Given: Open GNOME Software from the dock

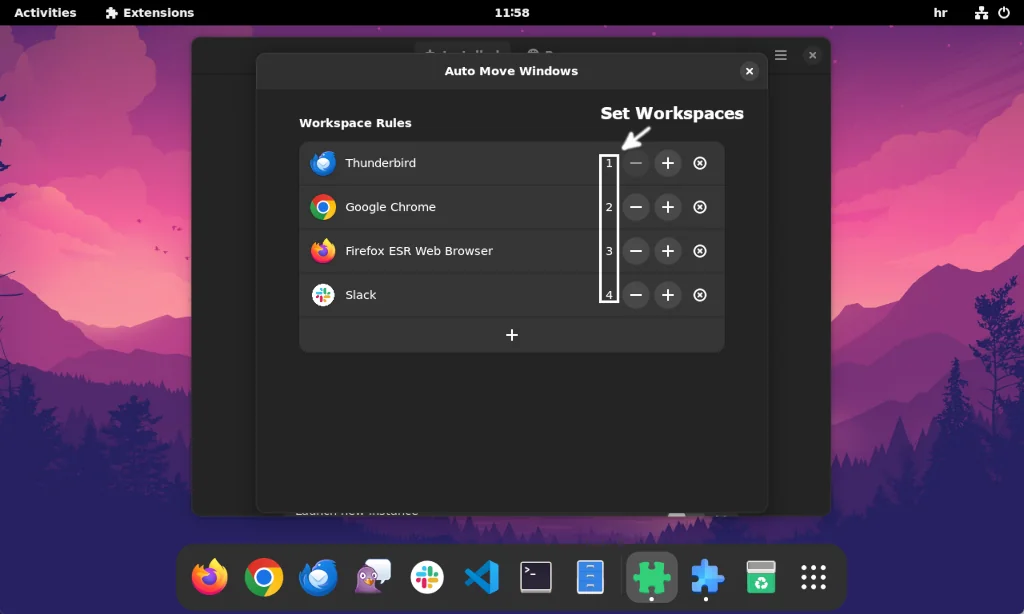Looking at the screenshot, I should pos(760,577).
